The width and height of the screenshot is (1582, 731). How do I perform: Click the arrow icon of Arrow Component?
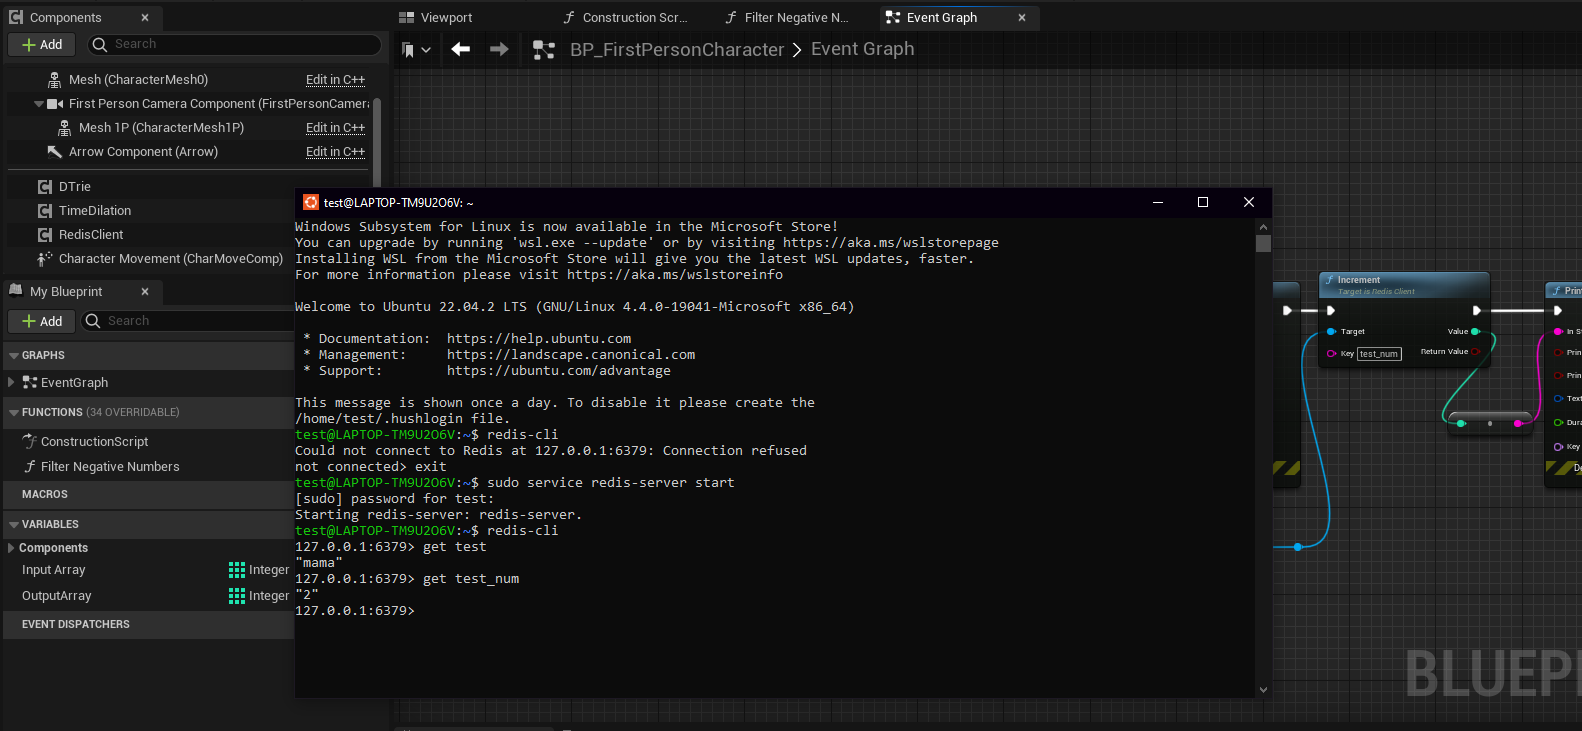click(x=55, y=152)
